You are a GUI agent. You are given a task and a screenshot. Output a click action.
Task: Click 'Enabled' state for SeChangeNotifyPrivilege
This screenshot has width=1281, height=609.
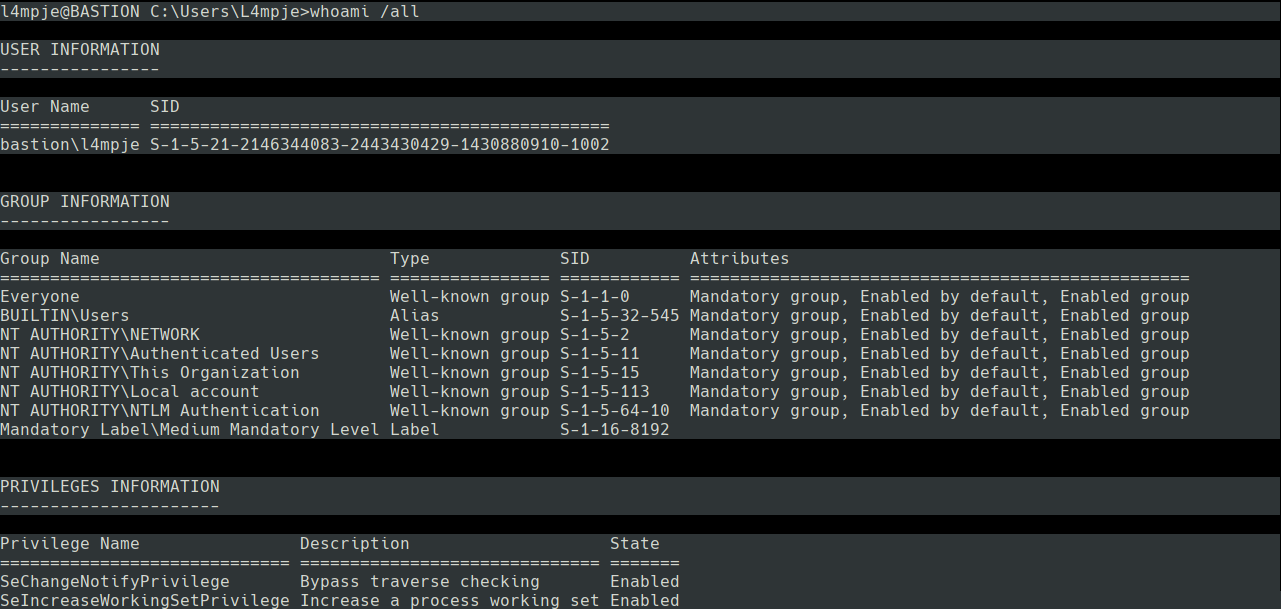pos(645,582)
